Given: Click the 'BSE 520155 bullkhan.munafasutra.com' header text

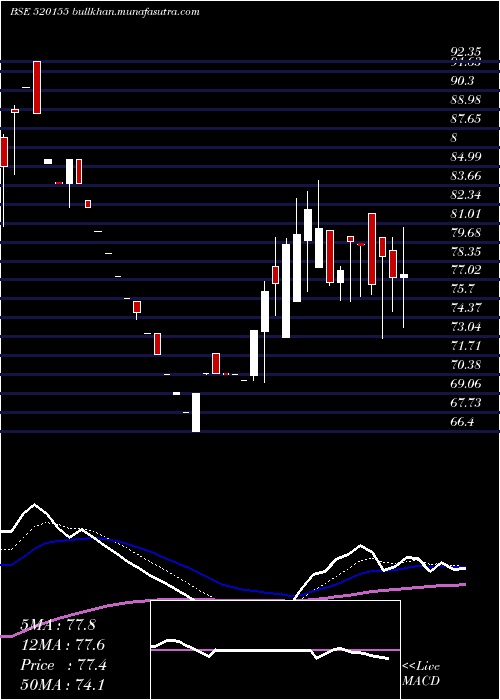Looking at the screenshot, I should (x=105, y=12).
